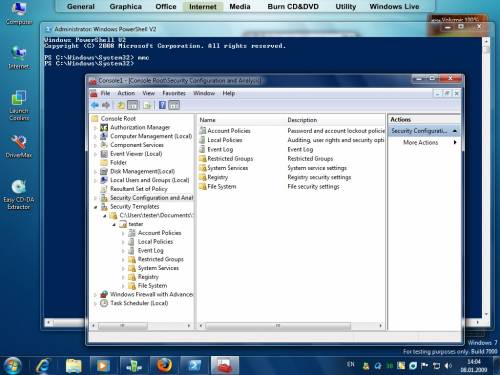
Task: Click the Help icon in MMC toolbar
Action: pyautogui.click(x=162, y=105)
